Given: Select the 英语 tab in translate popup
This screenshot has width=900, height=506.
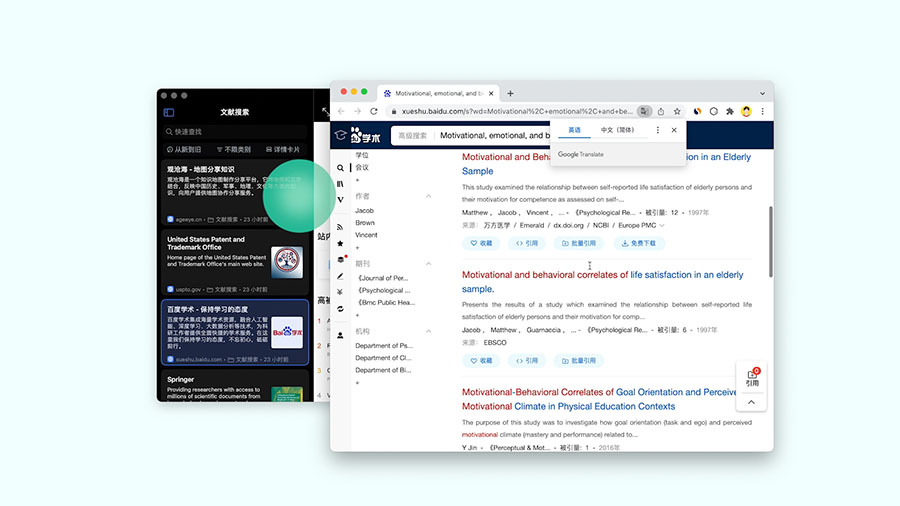Looking at the screenshot, I should [x=574, y=130].
